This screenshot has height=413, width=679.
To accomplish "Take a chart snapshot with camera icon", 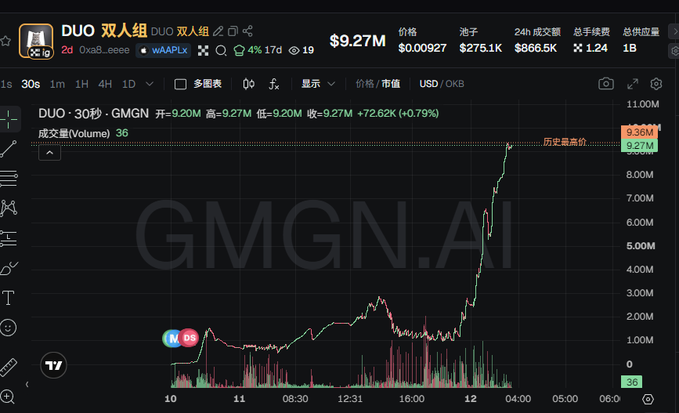I will 606,84.
